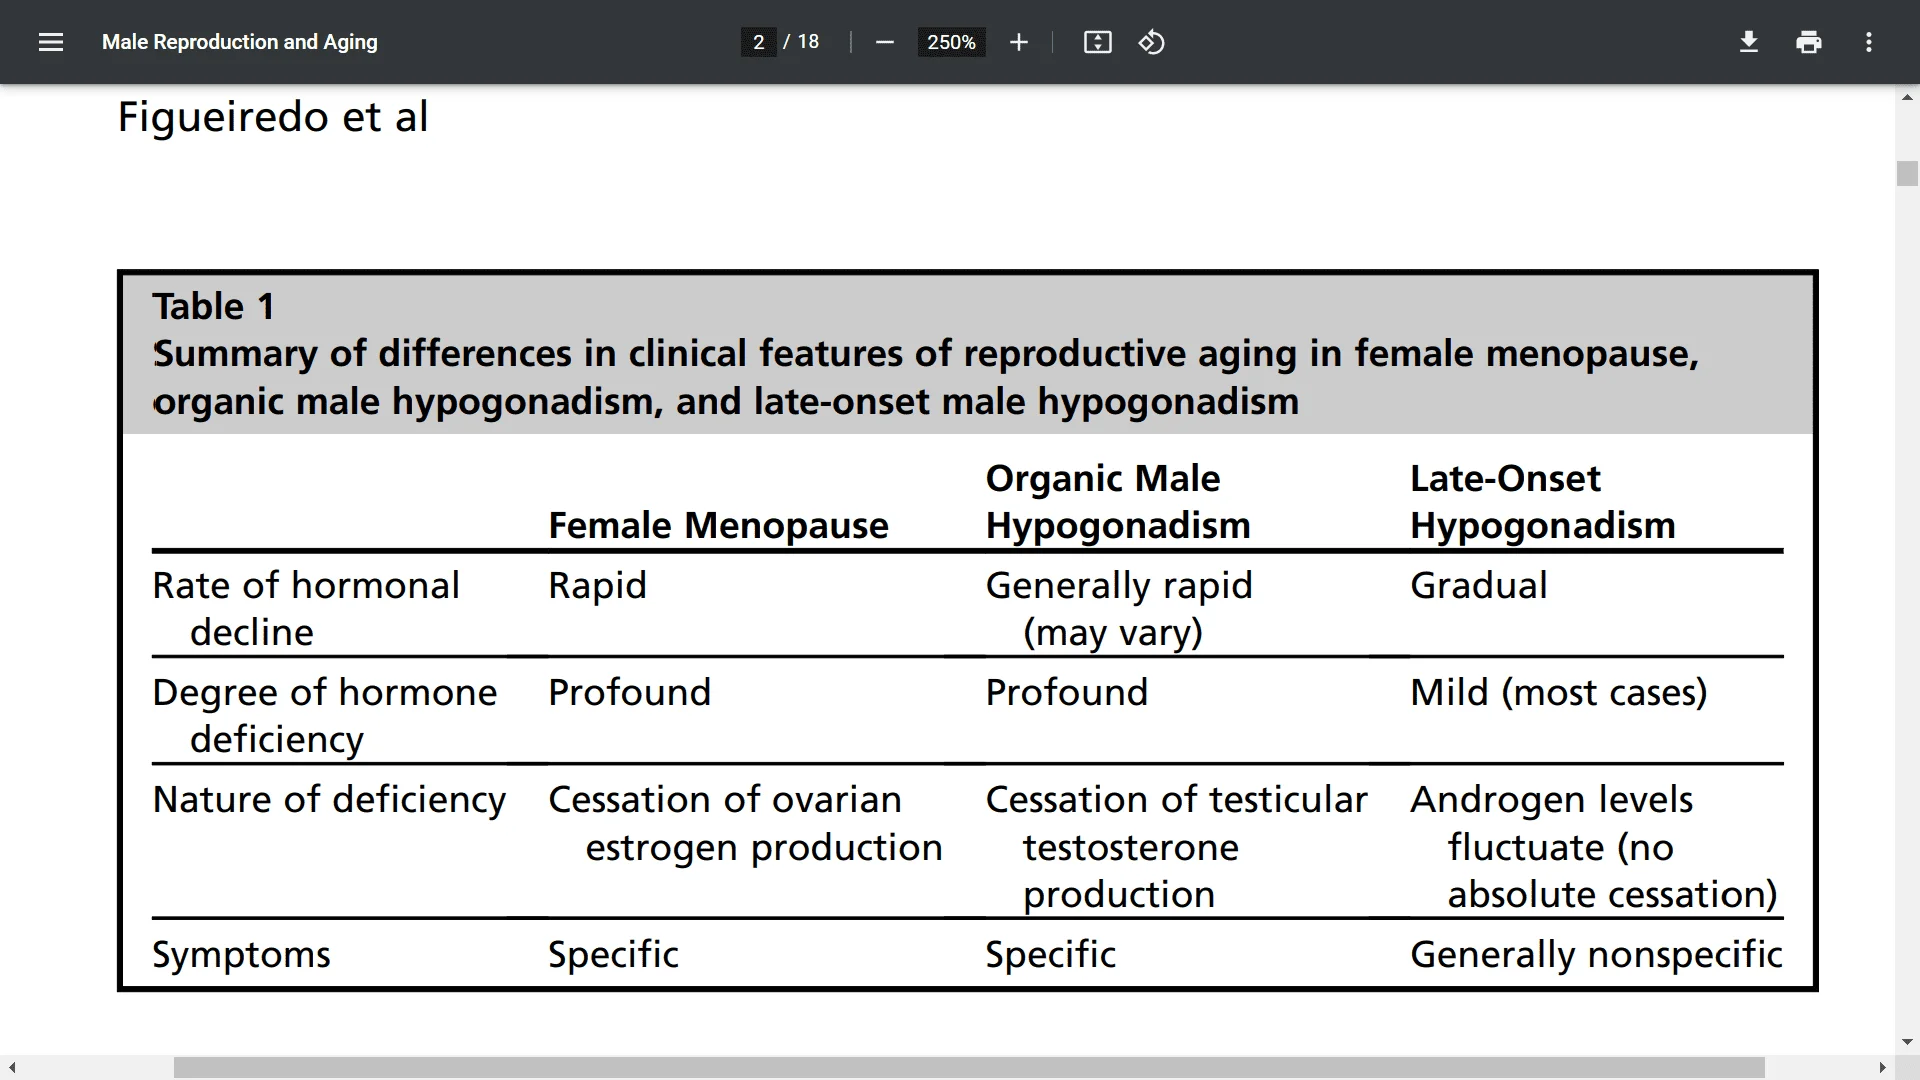The width and height of the screenshot is (1920, 1080).
Task: Click the 'Female Menopause' column header
Action: pyautogui.click(x=718, y=525)
